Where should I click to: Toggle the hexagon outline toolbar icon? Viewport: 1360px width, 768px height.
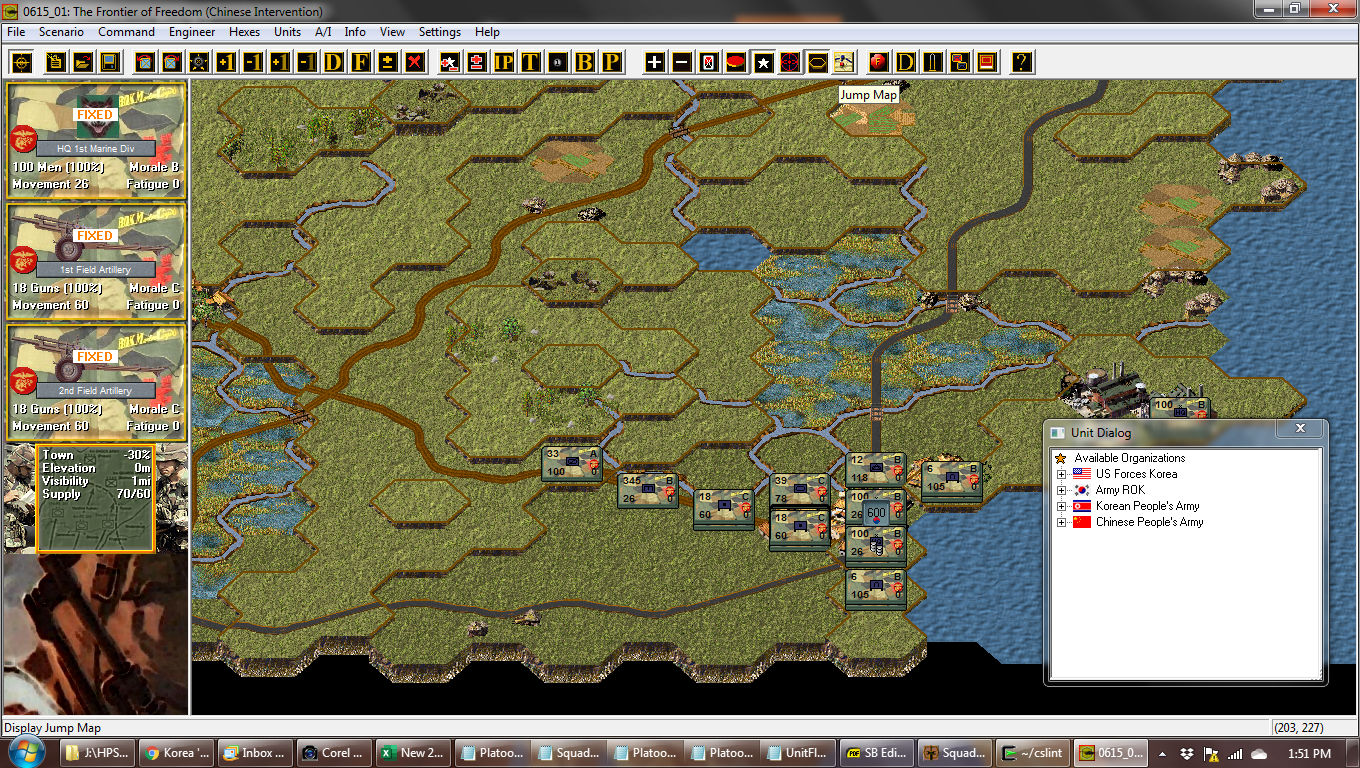[x=817, y=62]
